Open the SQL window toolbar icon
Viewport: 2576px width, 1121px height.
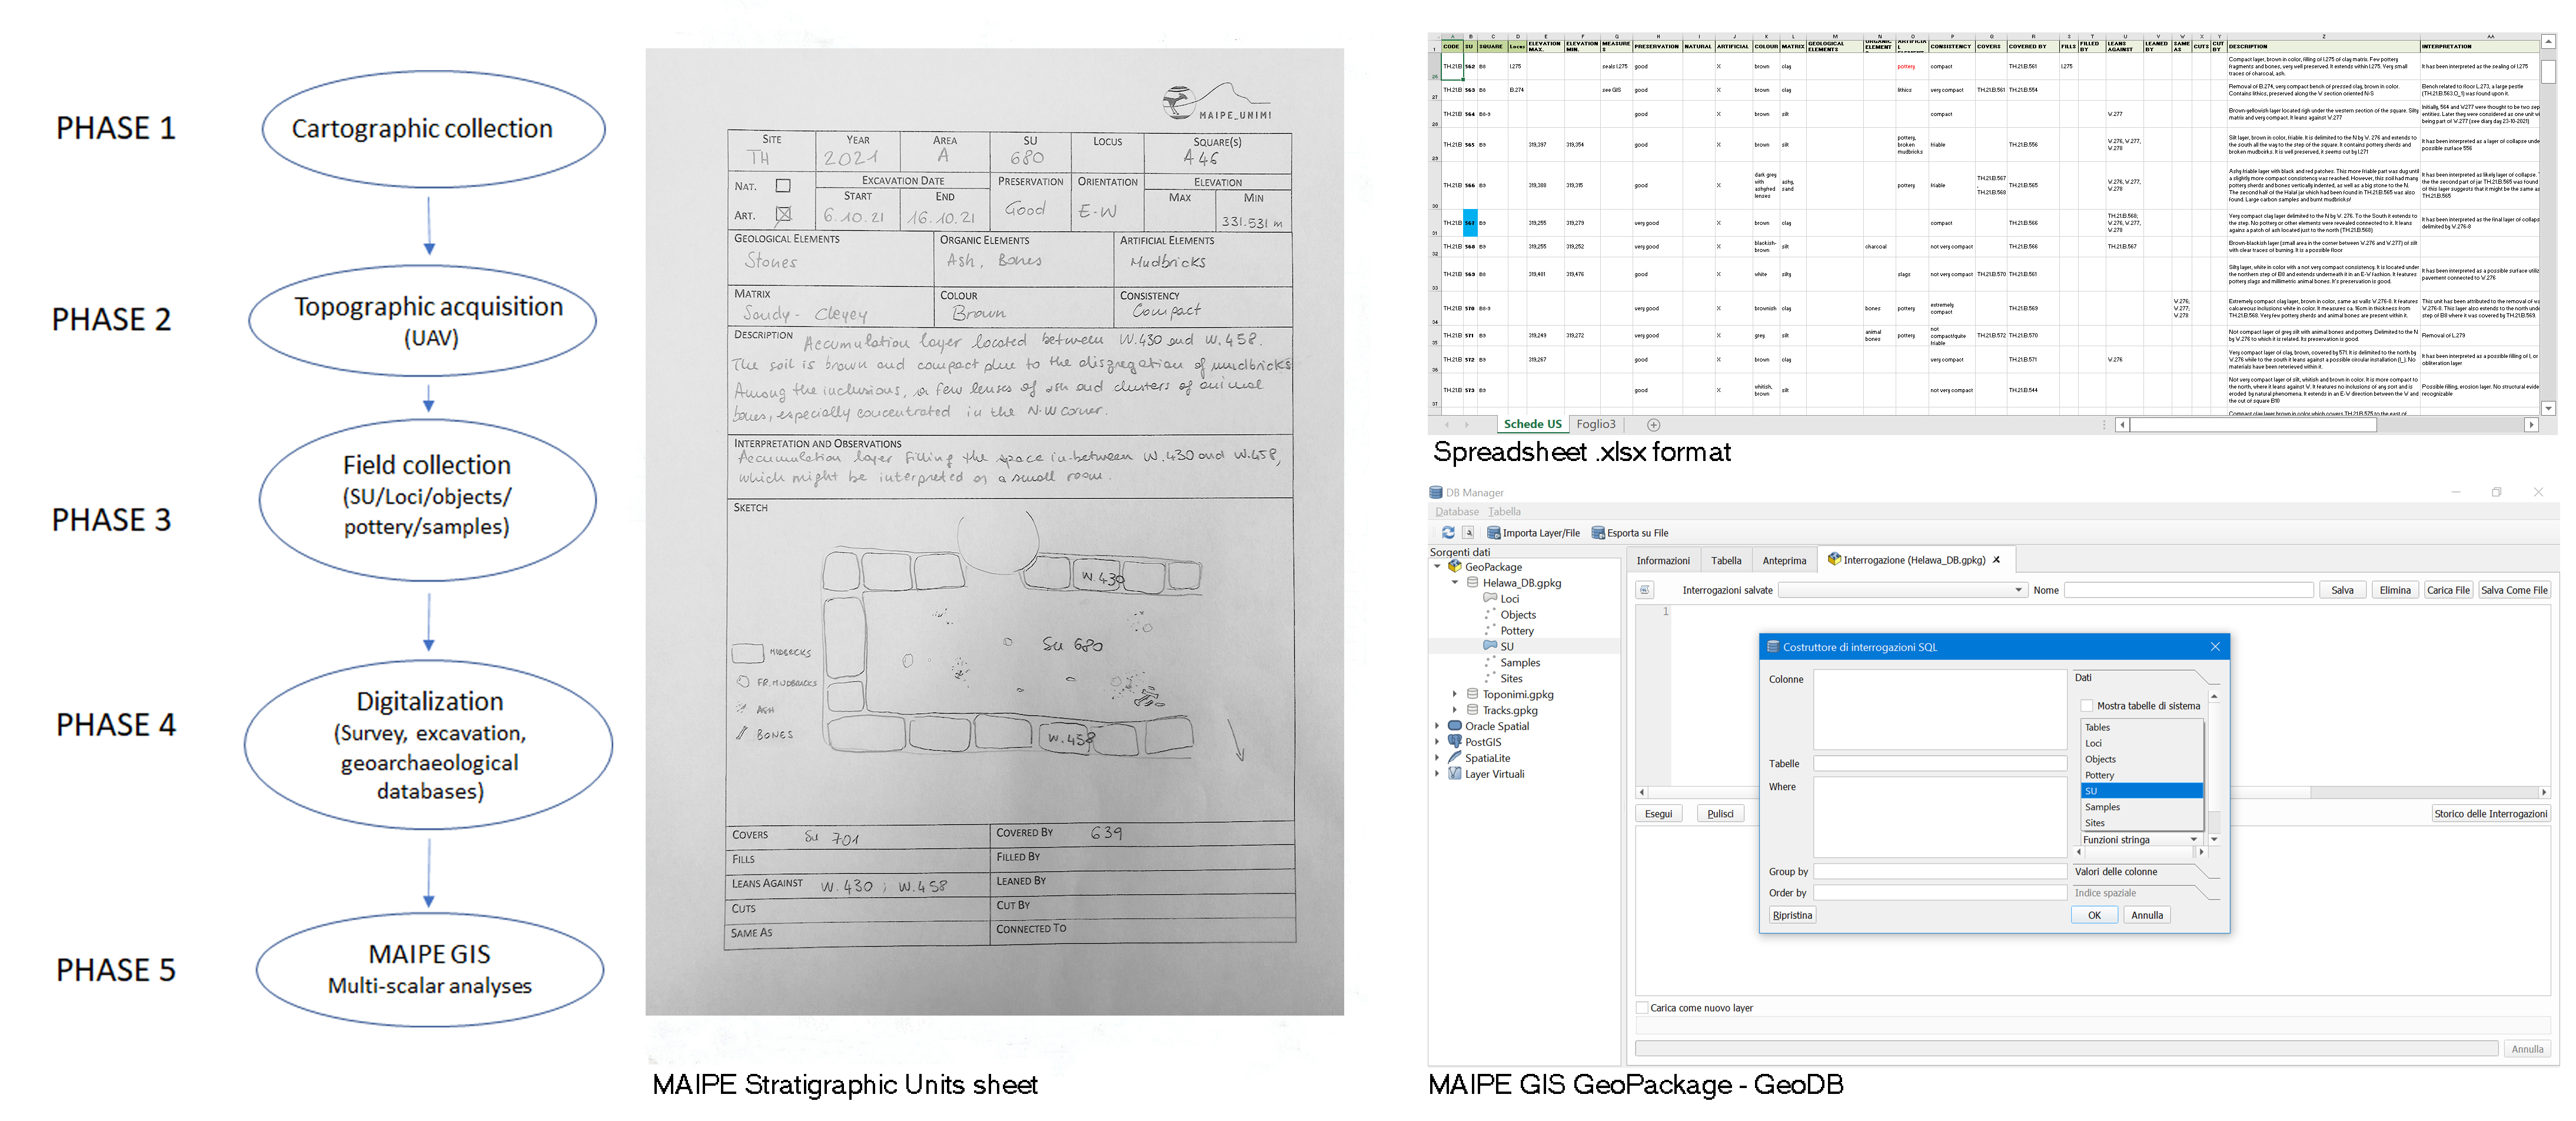(x=1468, y=532)
